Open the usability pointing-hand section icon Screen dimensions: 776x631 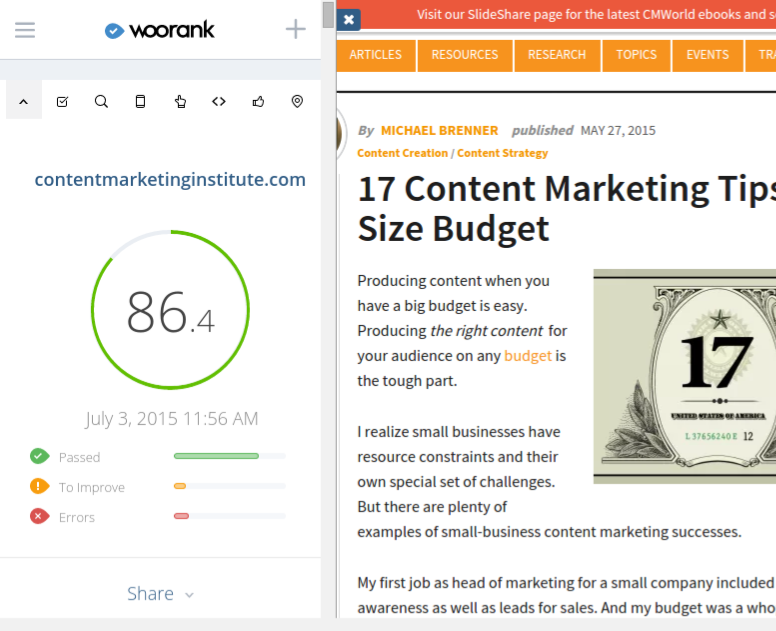pos(180,101)
